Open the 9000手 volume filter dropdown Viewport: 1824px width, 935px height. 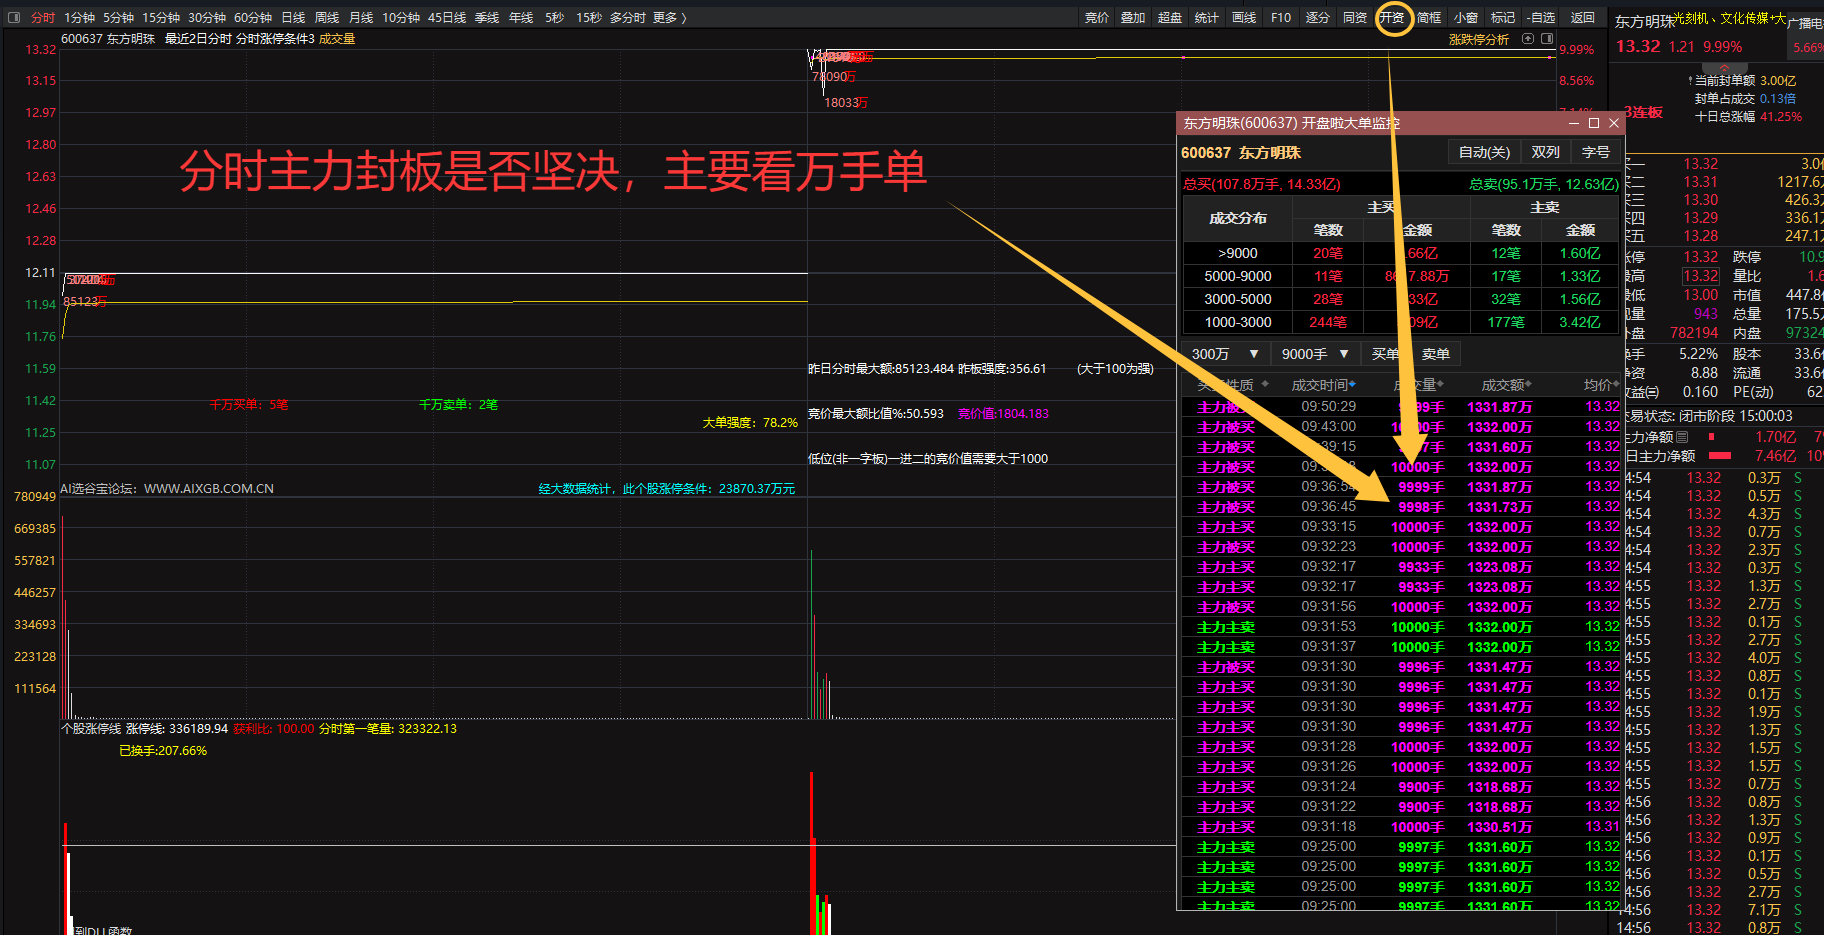[1315, 354]
